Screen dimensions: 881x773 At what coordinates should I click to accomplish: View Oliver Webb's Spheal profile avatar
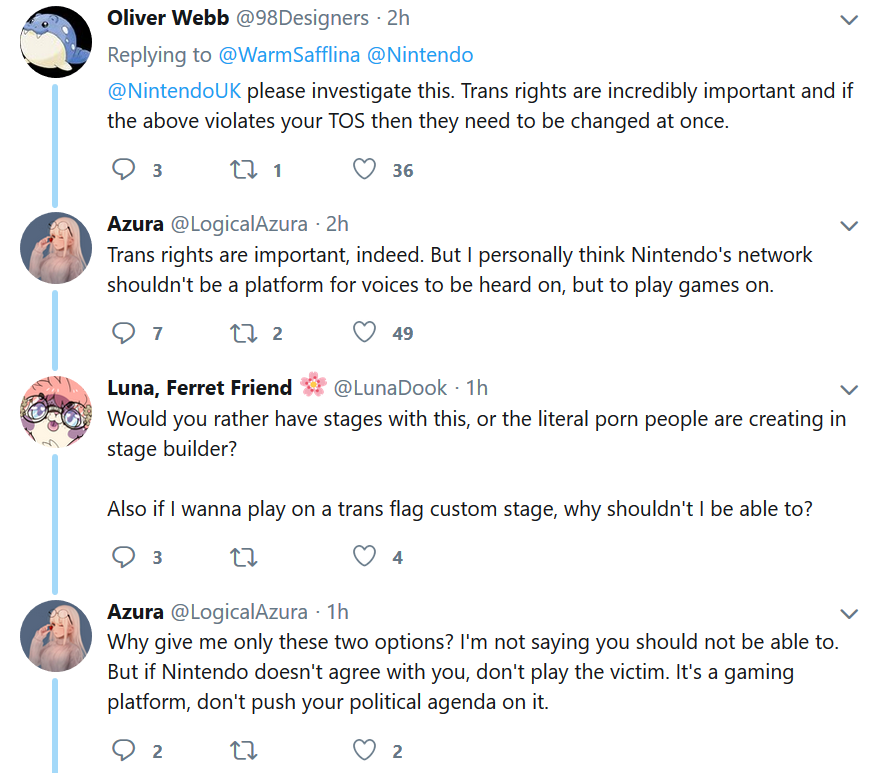tap(56, 42)
